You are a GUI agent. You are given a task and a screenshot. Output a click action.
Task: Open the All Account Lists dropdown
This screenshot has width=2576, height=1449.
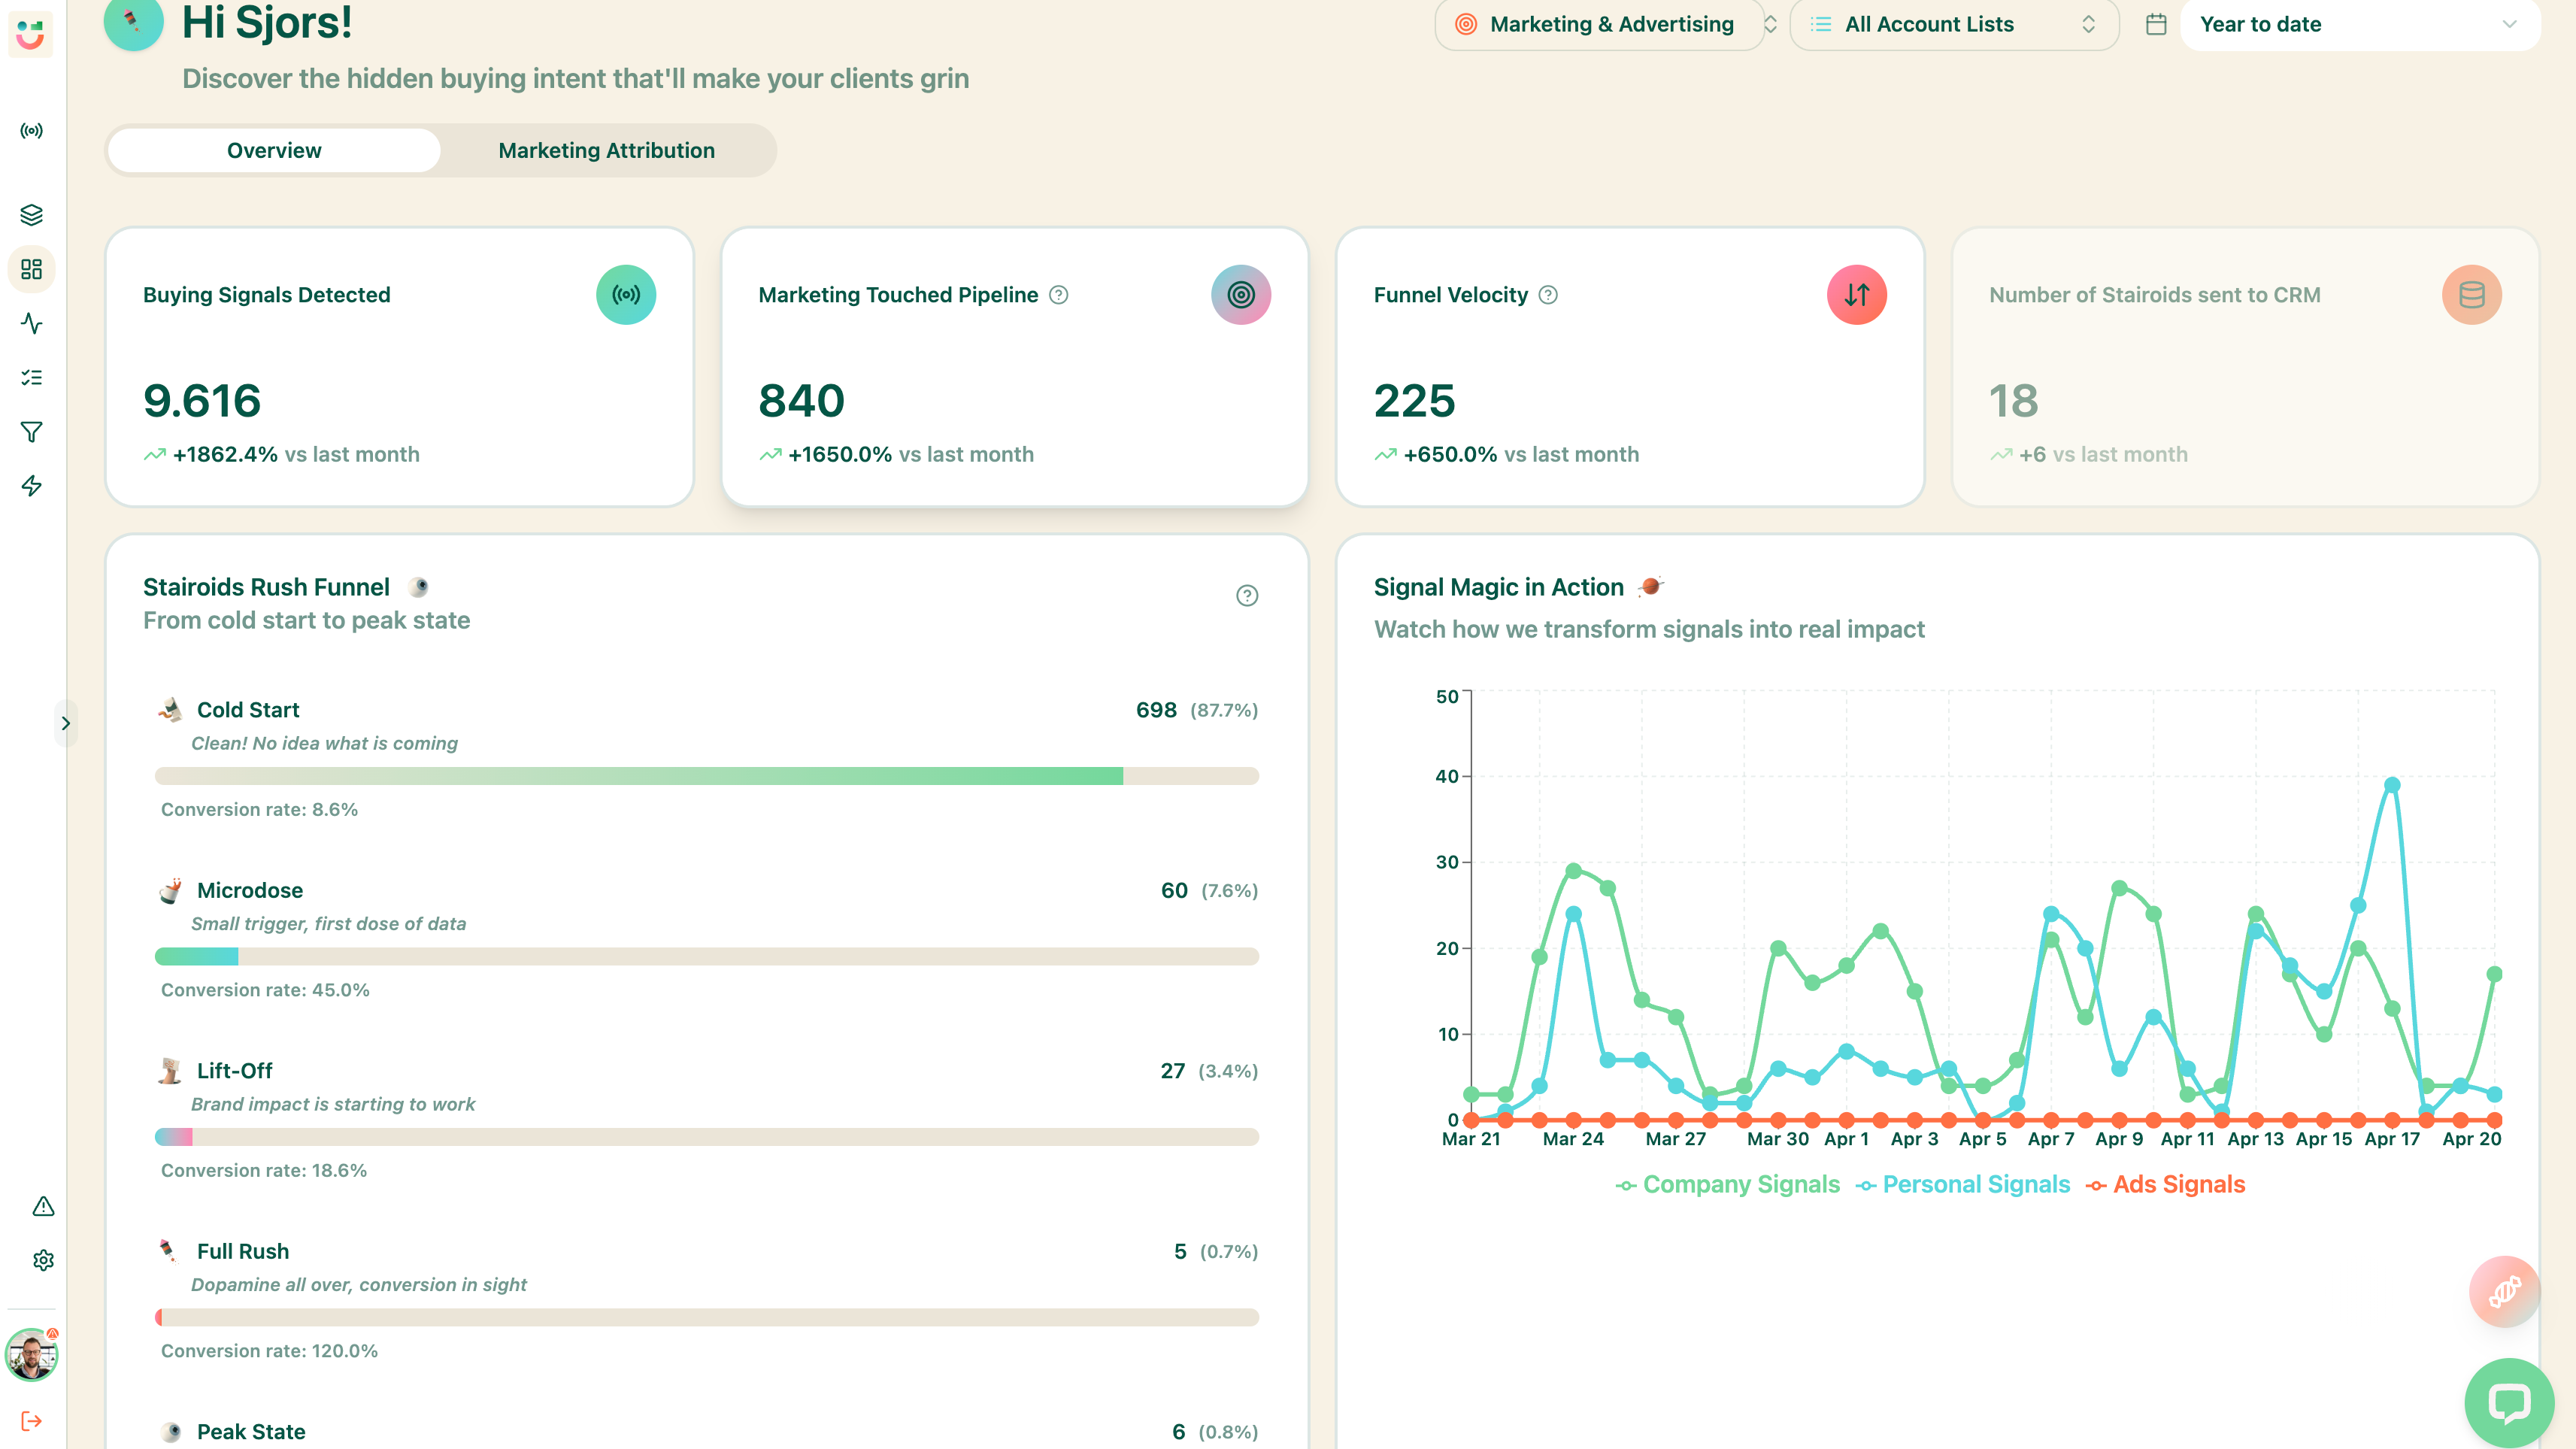(x=1954, y=24)
